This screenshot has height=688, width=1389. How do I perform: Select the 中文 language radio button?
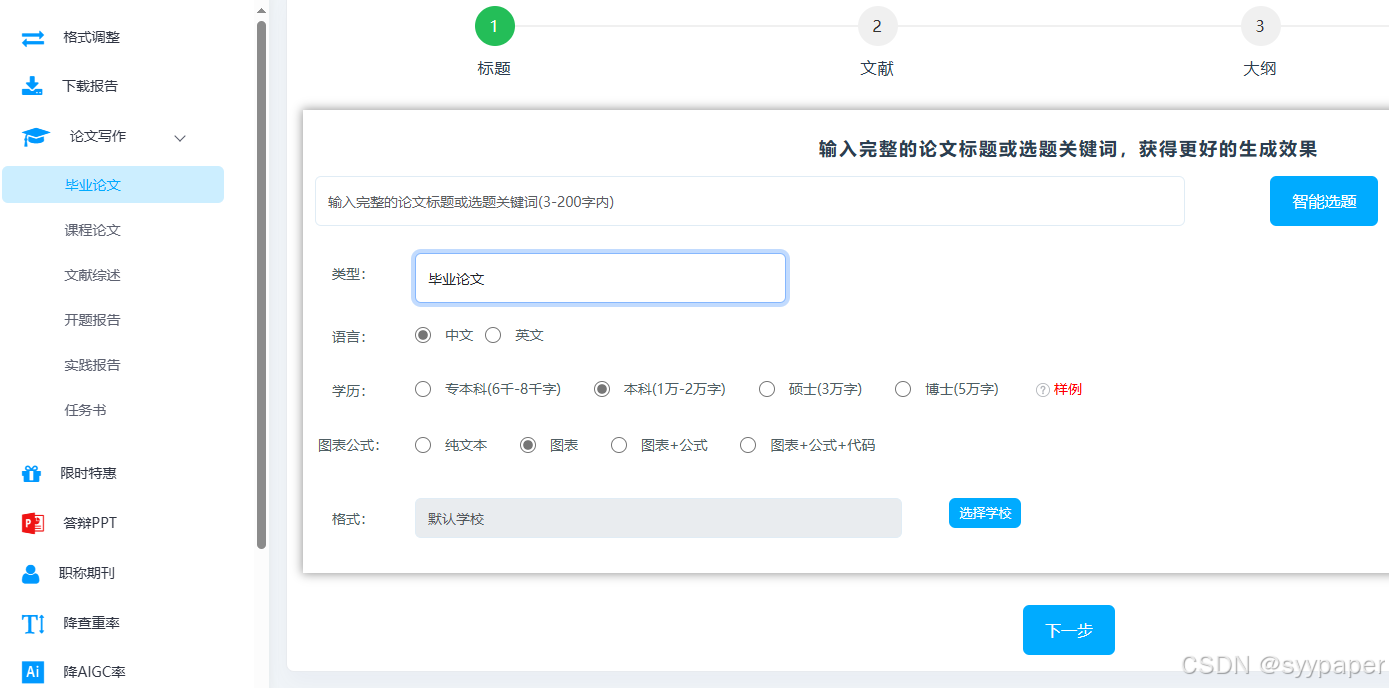[423, 335]
